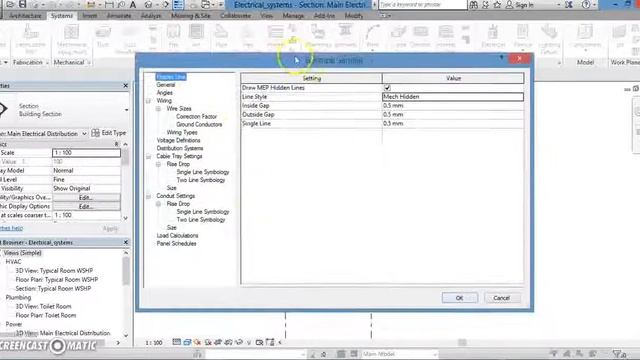
Task: Collapse the Wiring tree node
Action: [149, 101]
